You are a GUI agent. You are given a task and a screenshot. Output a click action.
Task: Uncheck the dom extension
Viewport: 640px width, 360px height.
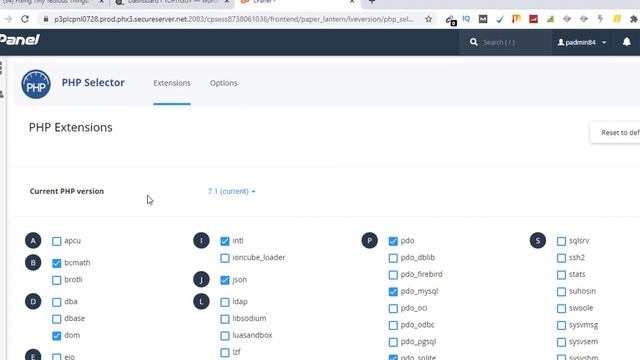click(x=57, y=336)
